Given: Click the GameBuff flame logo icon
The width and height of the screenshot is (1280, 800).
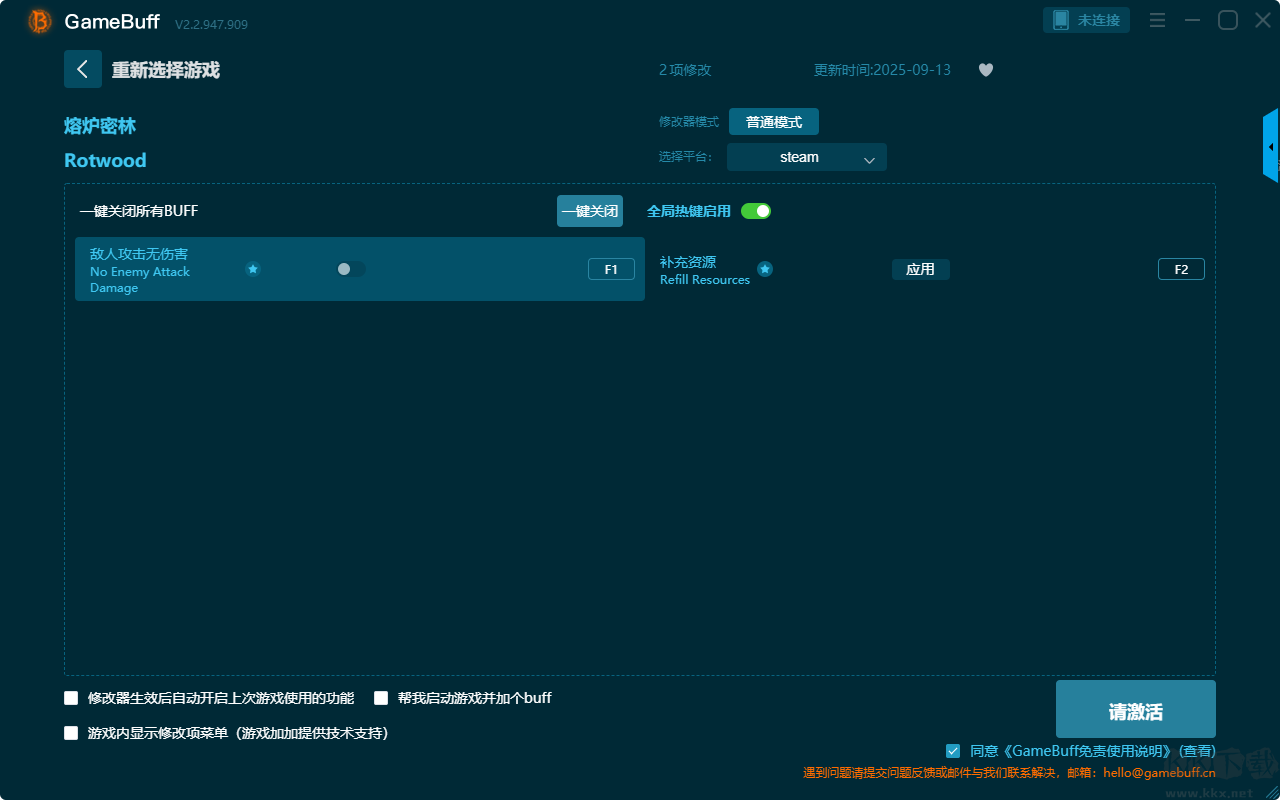Looking at the screenshot, I should [x=40, y=21].
